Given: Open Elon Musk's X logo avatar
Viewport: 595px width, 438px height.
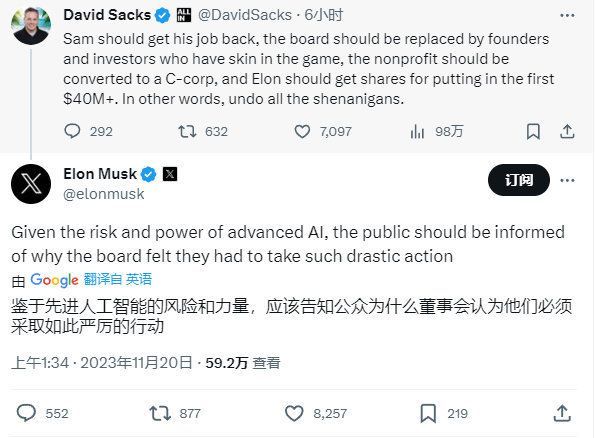Looking at the screenshot, I should [31, 184].
